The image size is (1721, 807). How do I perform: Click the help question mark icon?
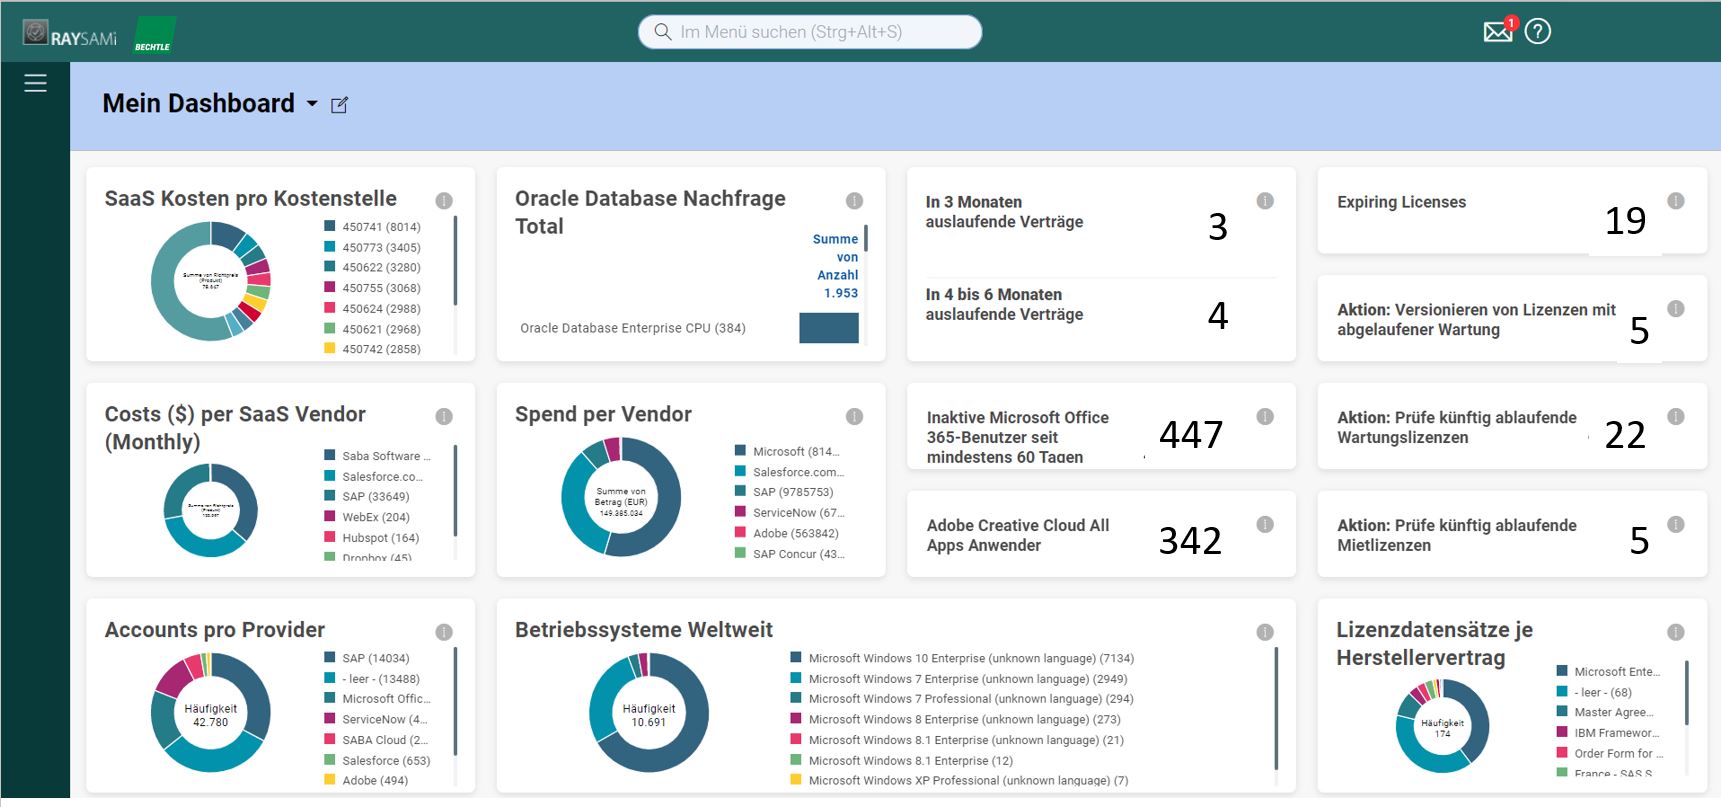(1538, 32)
